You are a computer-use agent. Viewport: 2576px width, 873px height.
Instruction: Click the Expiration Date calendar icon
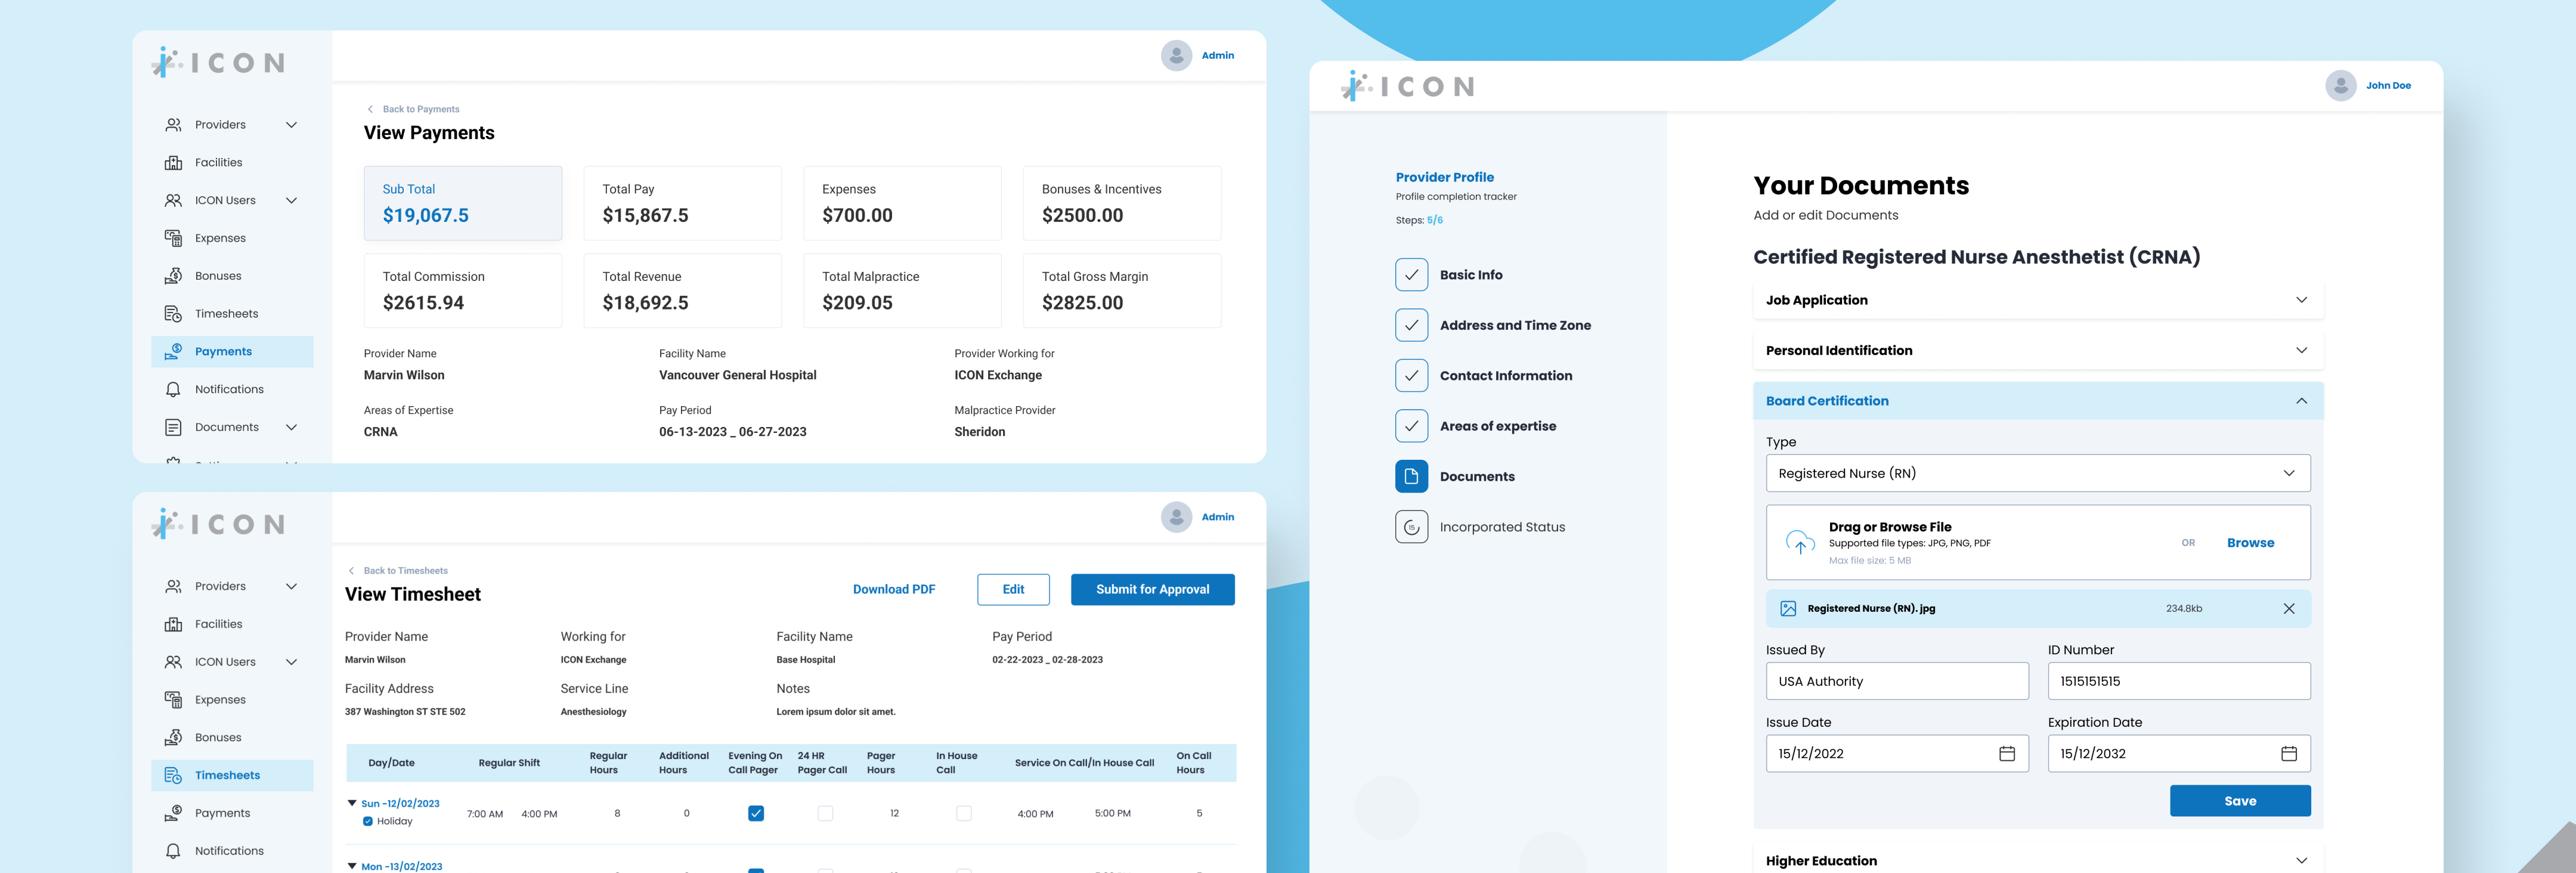[x=2288, y=754]
